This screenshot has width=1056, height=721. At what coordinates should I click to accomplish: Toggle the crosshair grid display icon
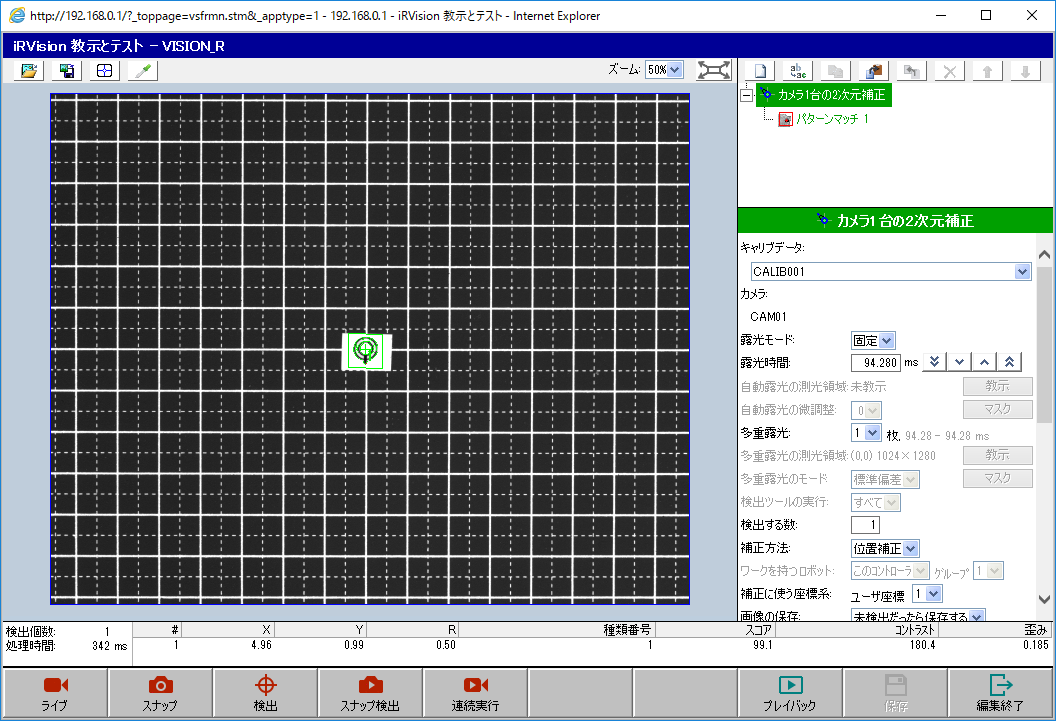pos(104,71)
